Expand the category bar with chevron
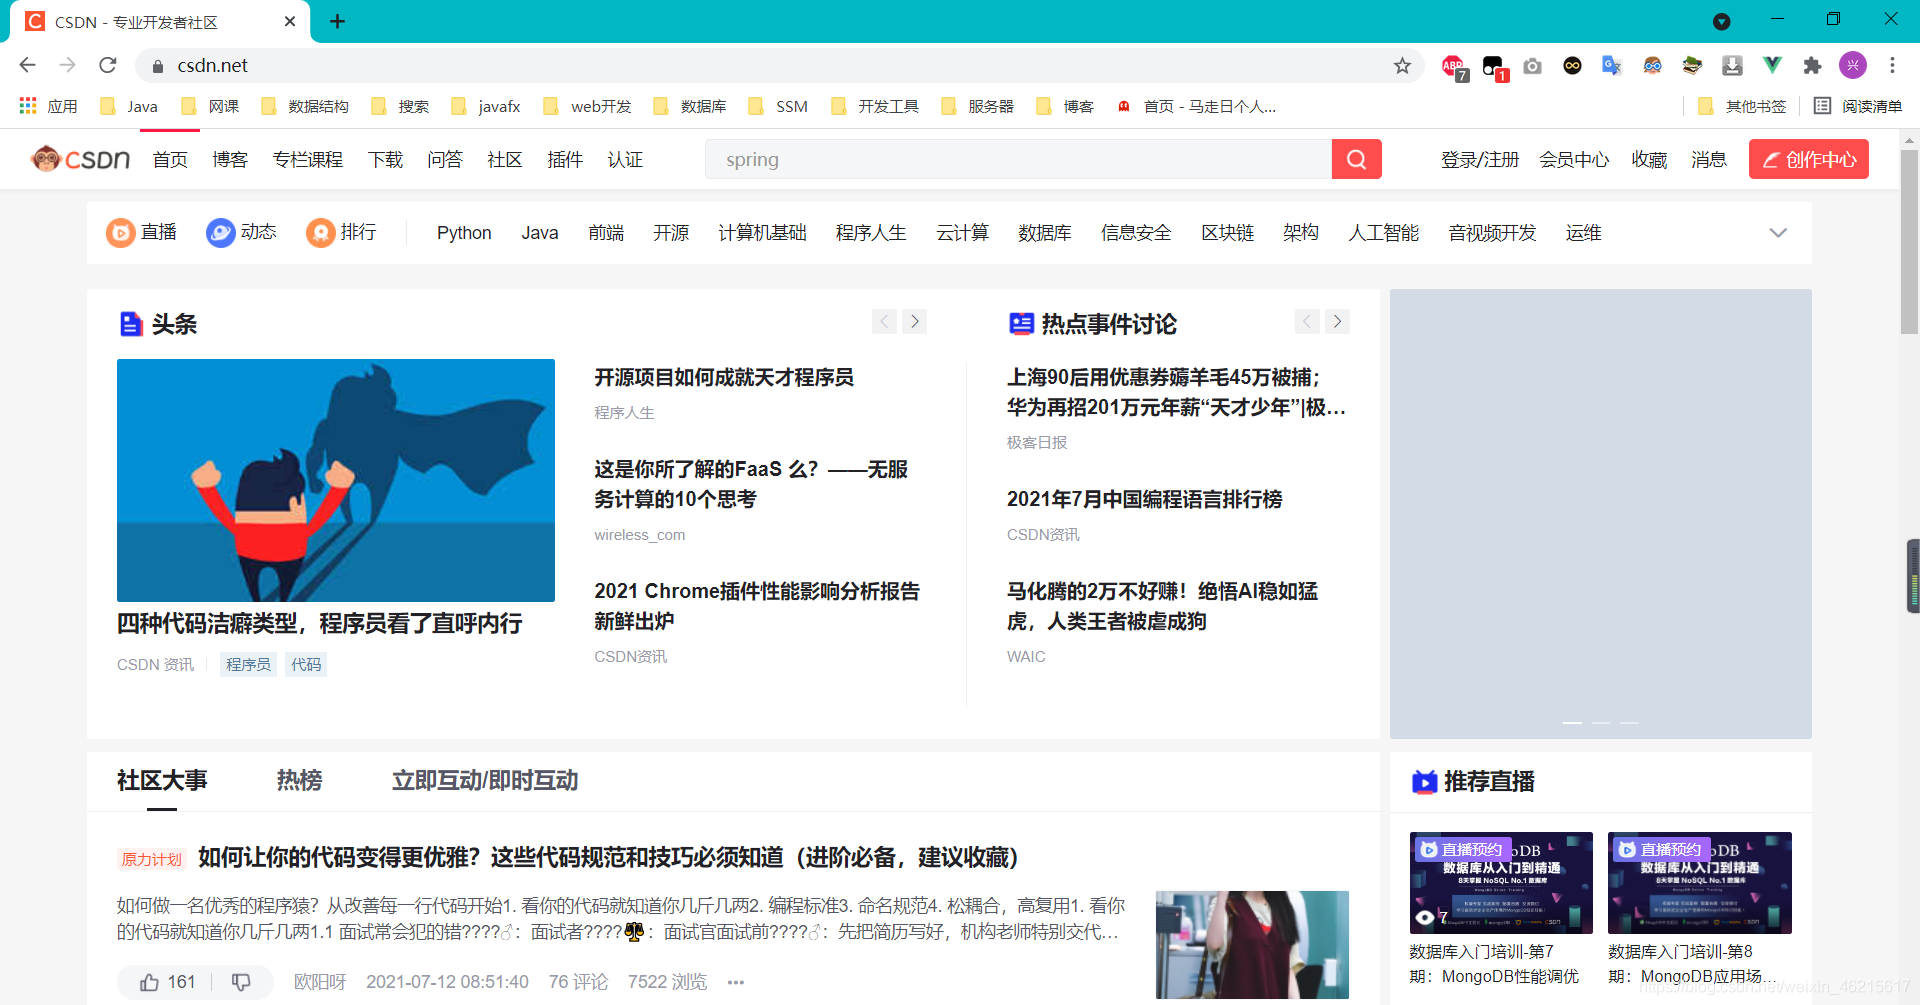The image size is (1920, 1005). 1778,233
